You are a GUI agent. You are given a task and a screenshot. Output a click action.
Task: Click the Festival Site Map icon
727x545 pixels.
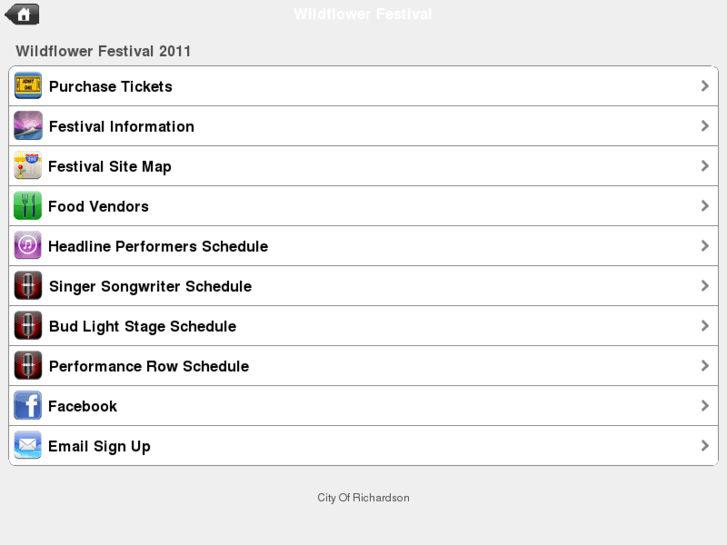pyautogui.click(x=28, y=166)
